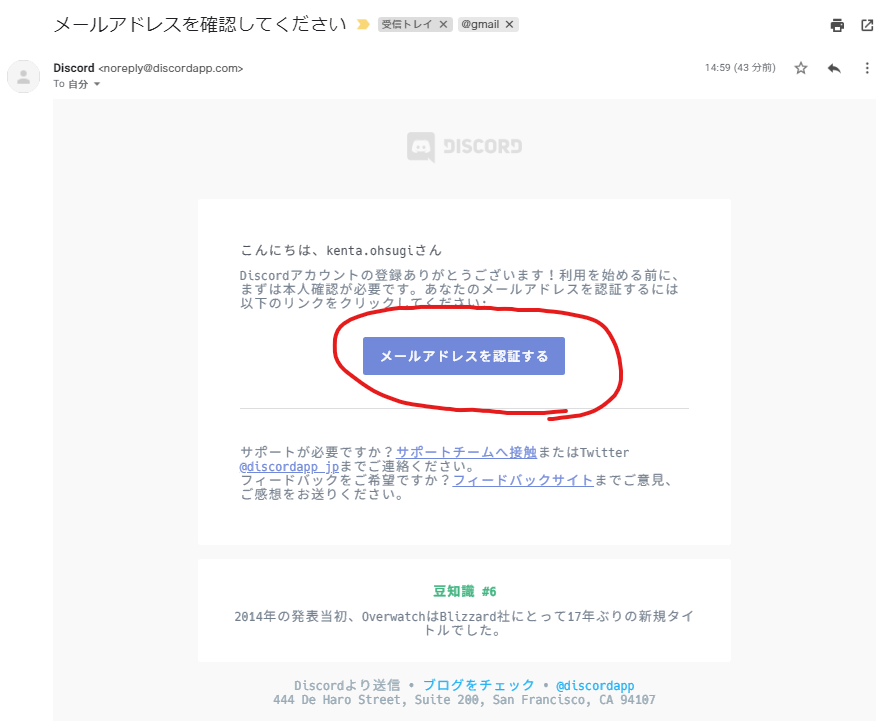Click the Discord sender name
The width and height of the screenshot is (894, 721).
tap(74, 68)
